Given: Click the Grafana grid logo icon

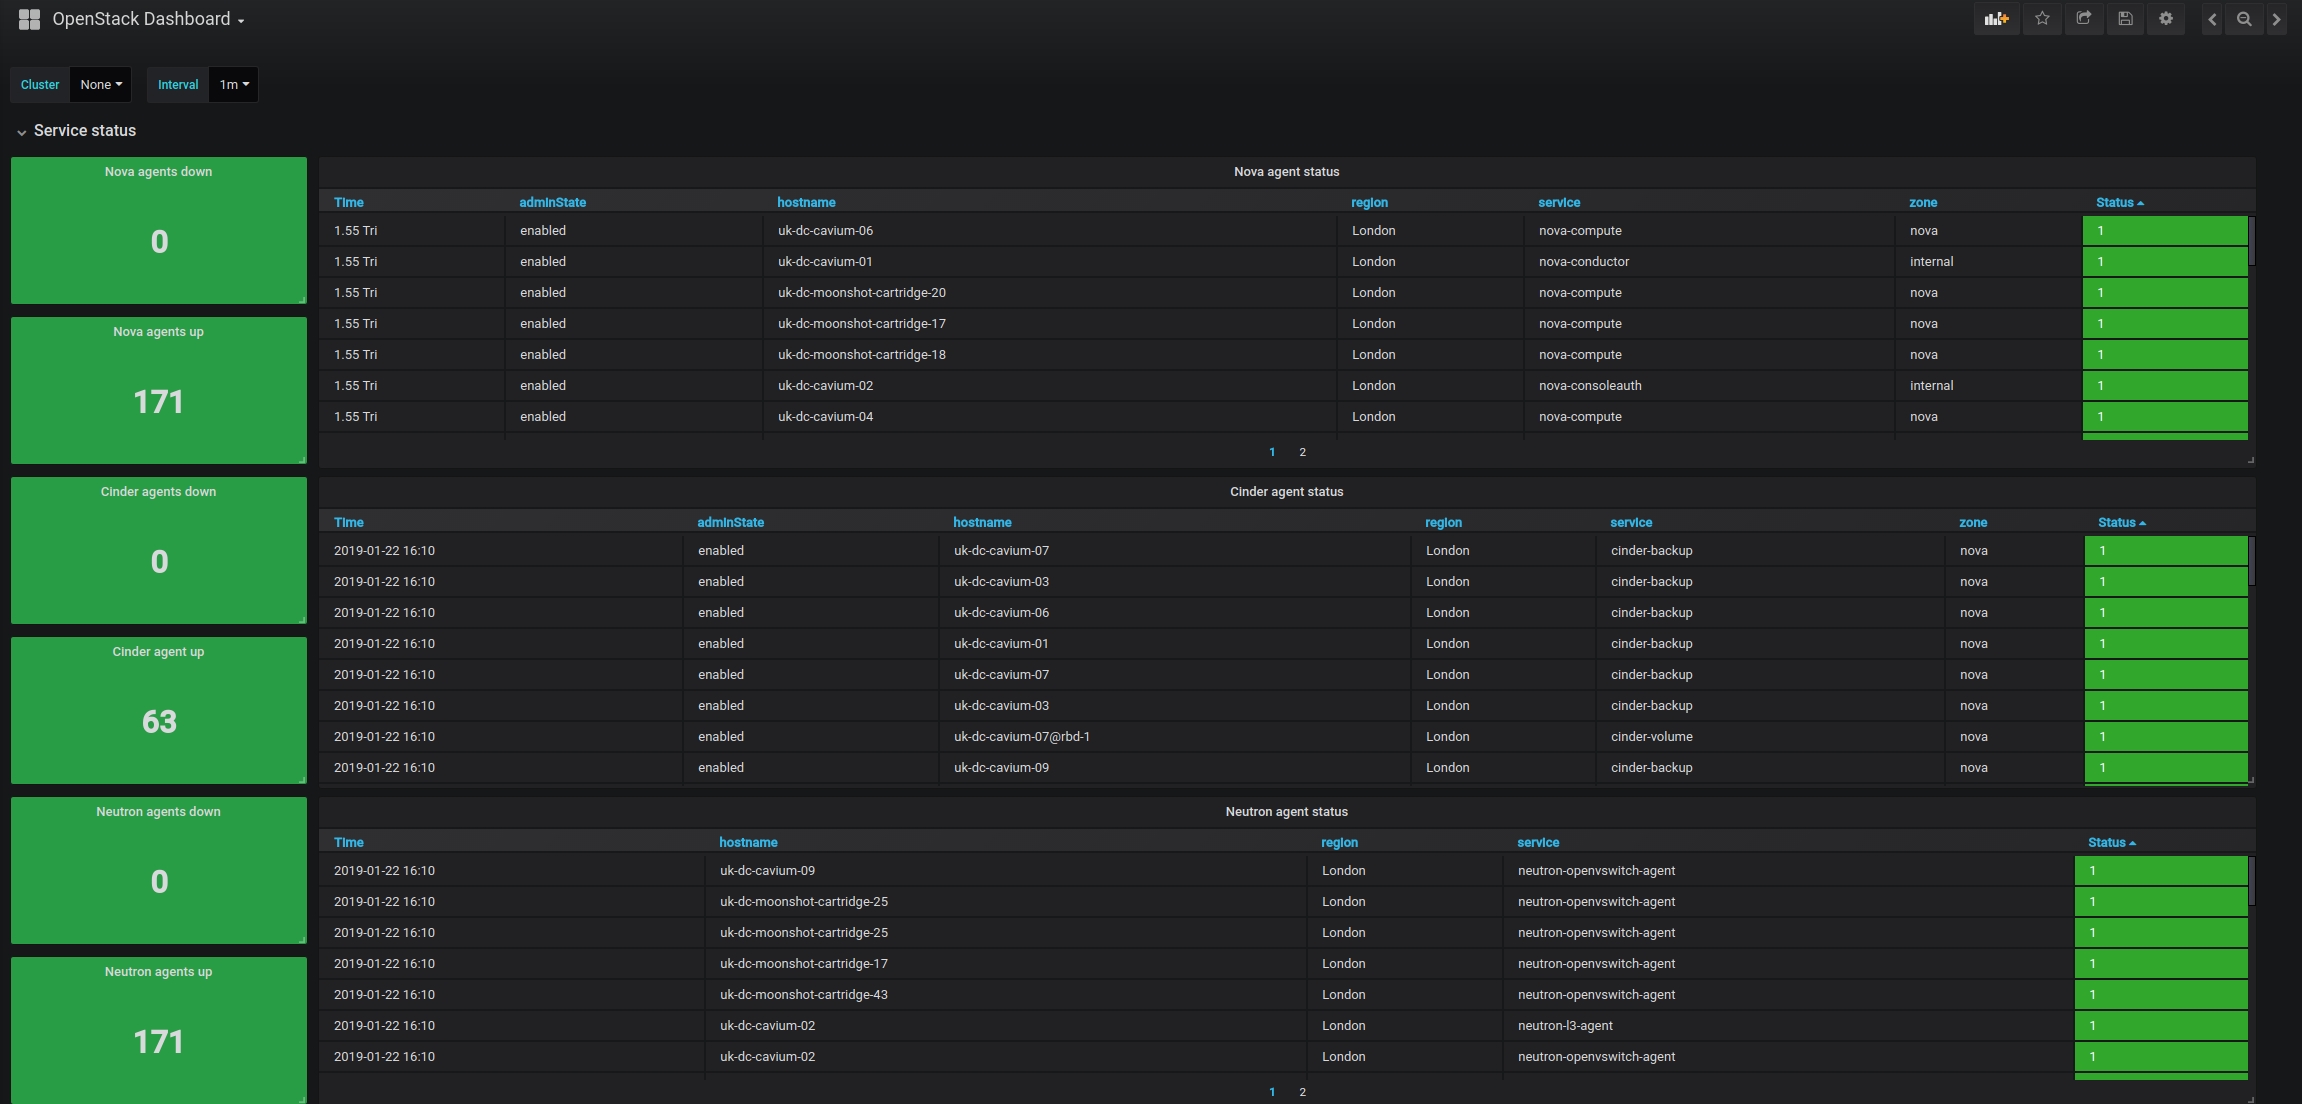Looking at the screenshot, I should 29,19.
